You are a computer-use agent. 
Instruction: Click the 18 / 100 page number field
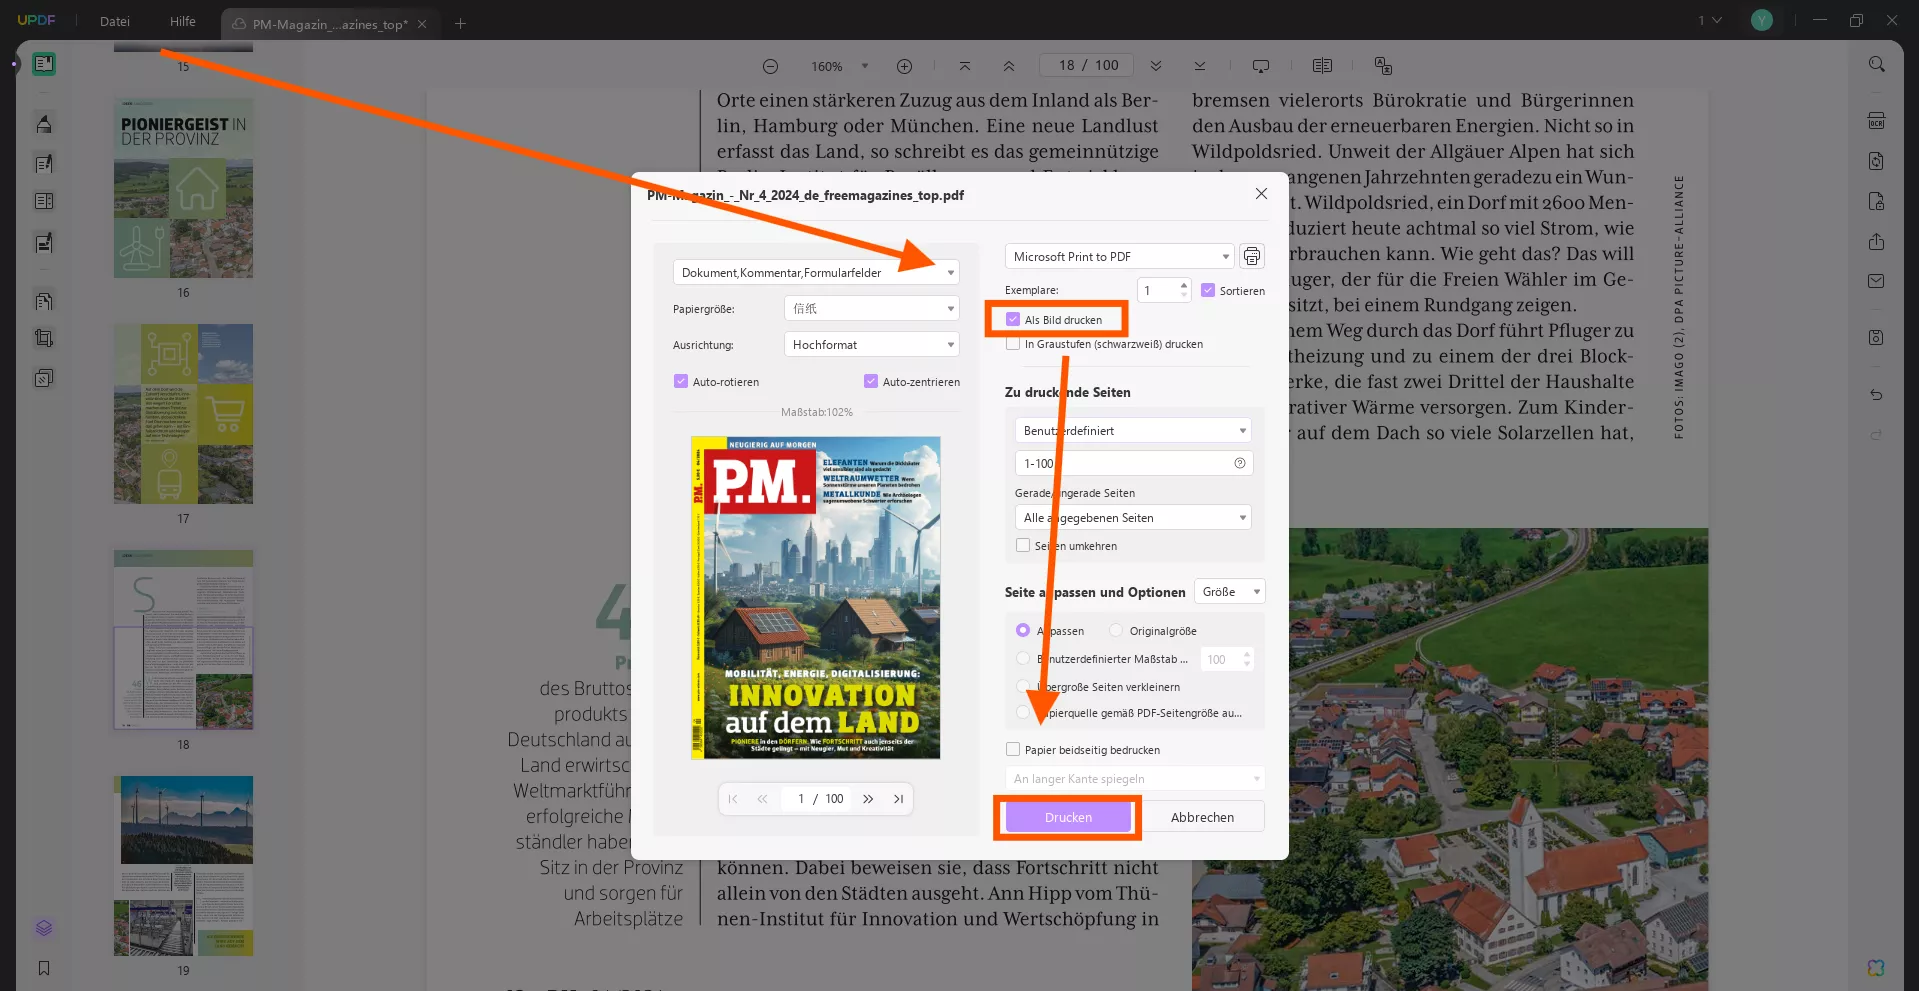(x=1088, y=65)
